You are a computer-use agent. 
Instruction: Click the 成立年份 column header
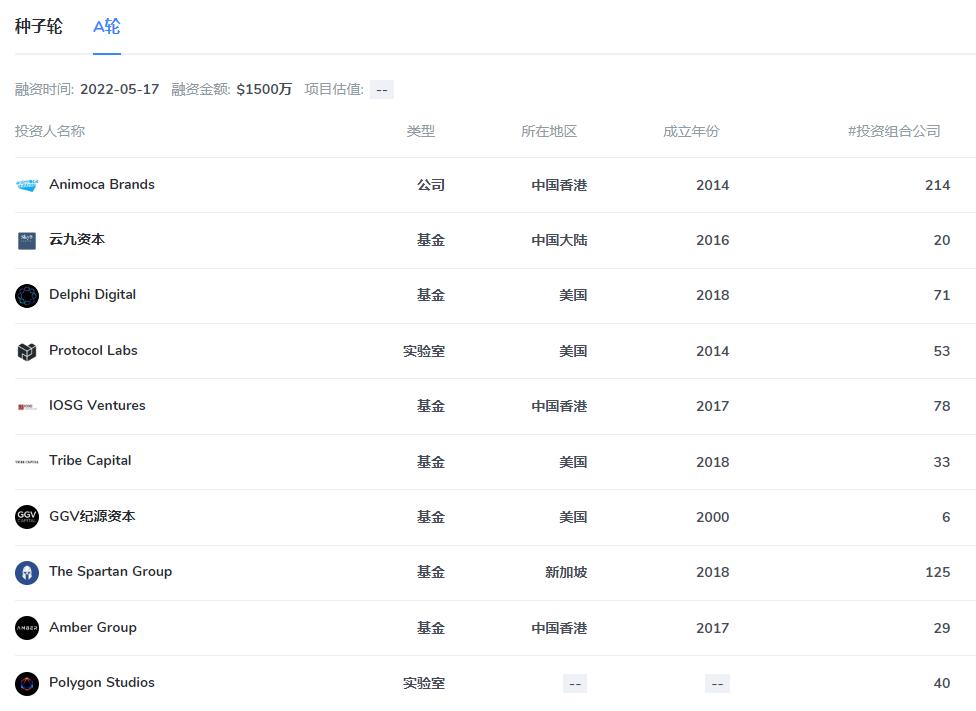pos(690,131)
